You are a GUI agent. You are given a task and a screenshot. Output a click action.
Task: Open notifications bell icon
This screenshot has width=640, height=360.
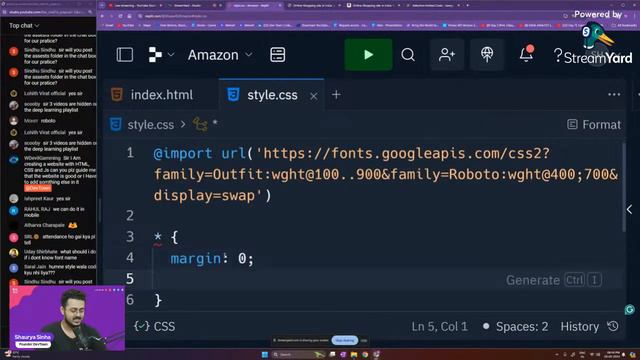(526, 54)
